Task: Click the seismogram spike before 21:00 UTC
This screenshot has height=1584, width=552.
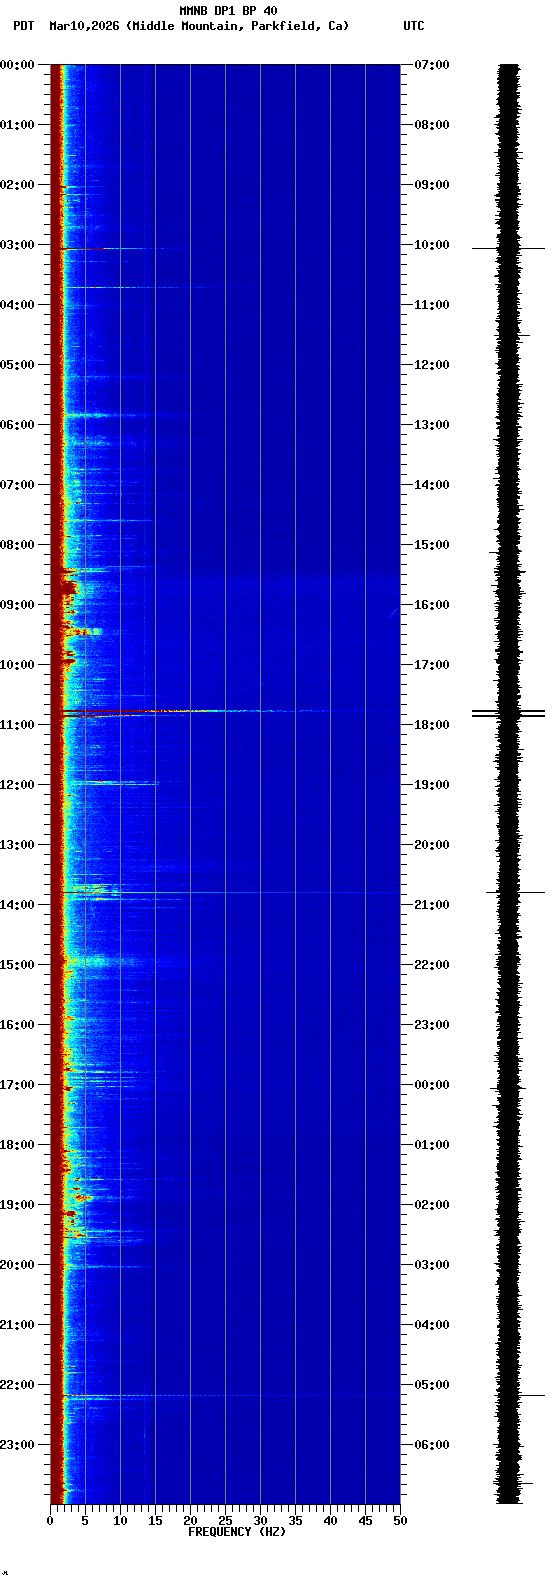Action: (x=516, y=892)
